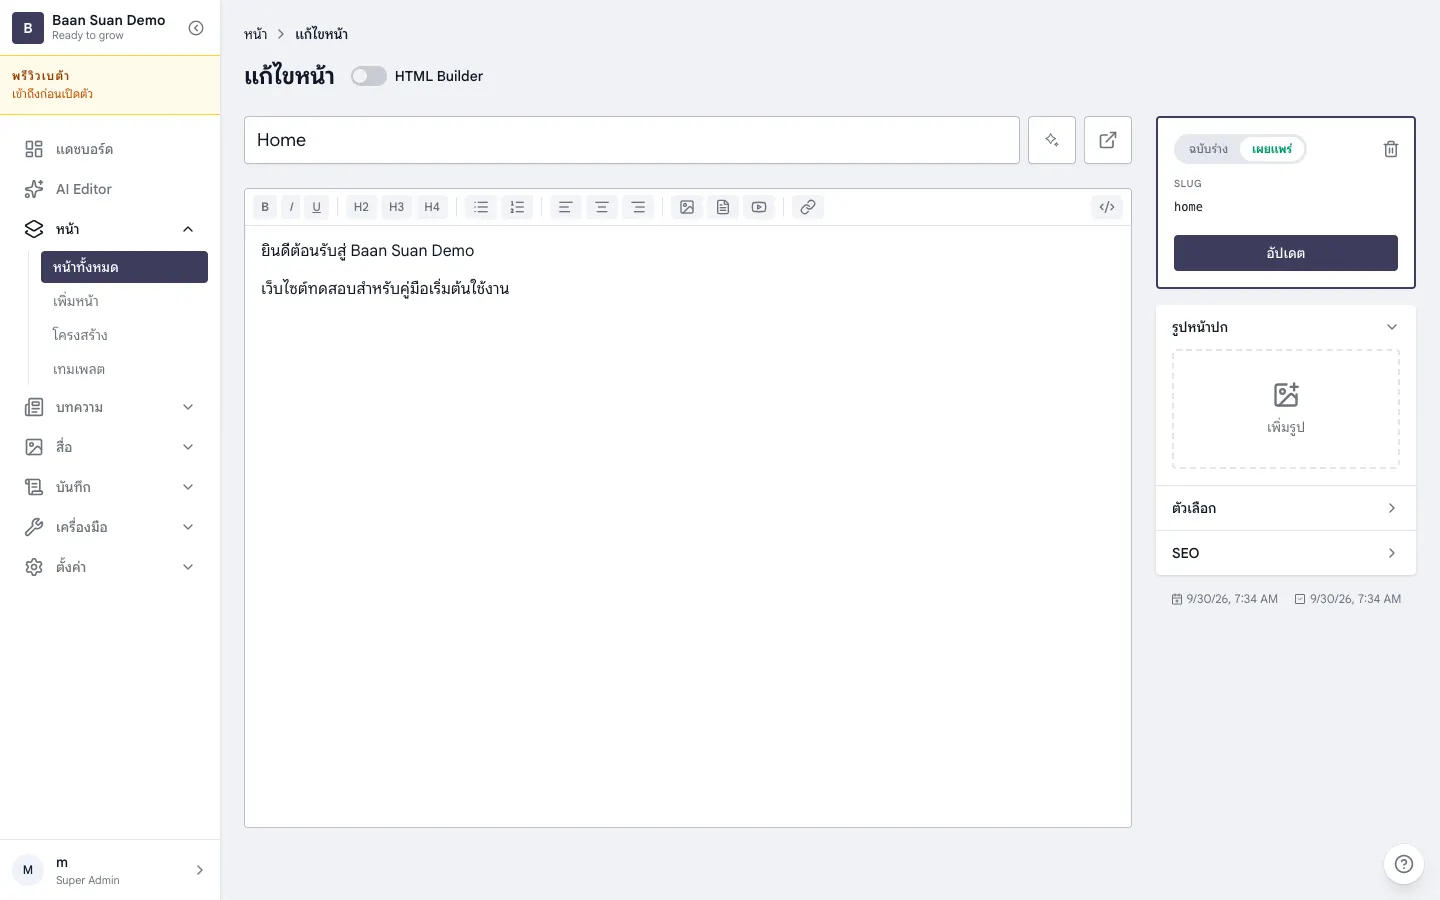Expand the SEO section
This screenshot has width=1440, height=900.
[x=1286, y=553]
